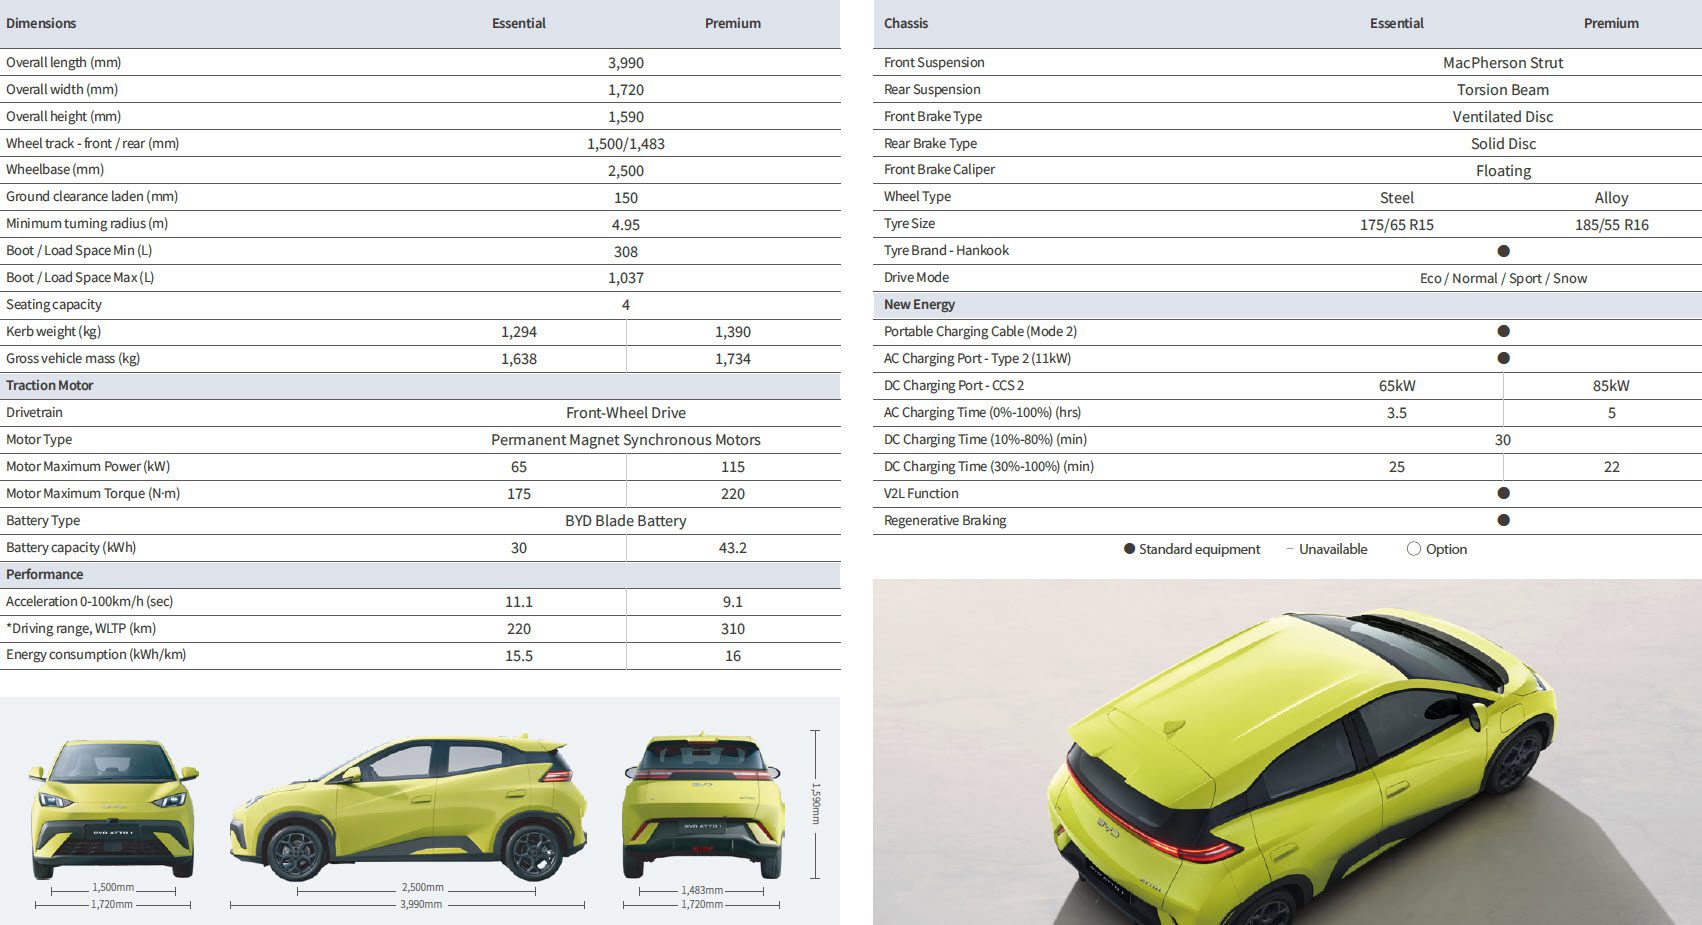The height and width of the screenshot is (925, 1702).
Task: Click the Drive Mode row label
Action: point(916,277)
